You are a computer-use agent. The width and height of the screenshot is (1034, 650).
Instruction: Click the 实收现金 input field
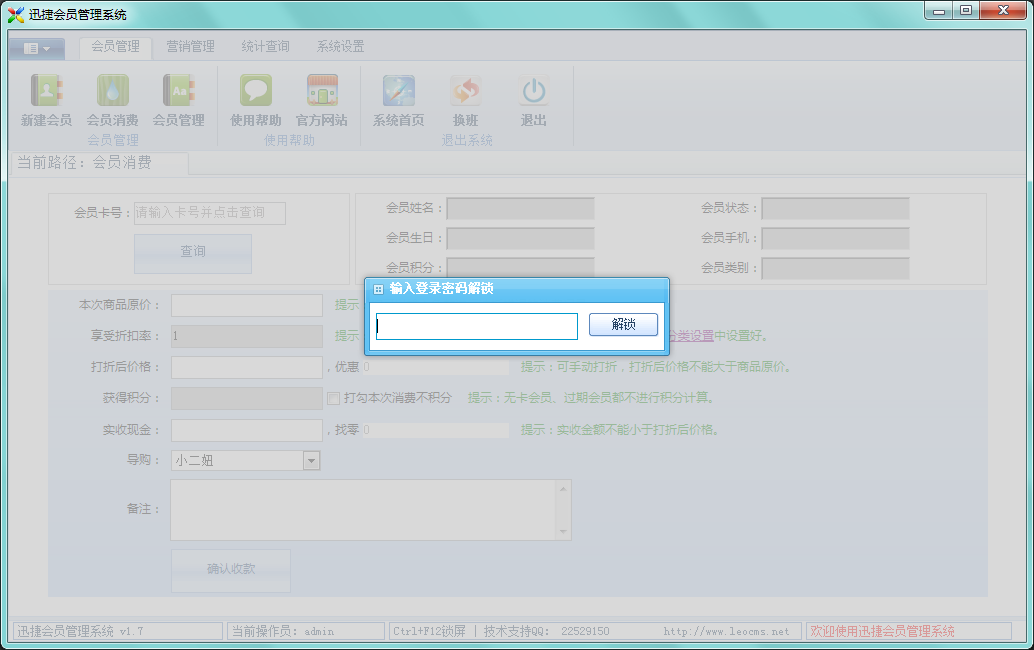pyautogui.click(x=247, y=430)
